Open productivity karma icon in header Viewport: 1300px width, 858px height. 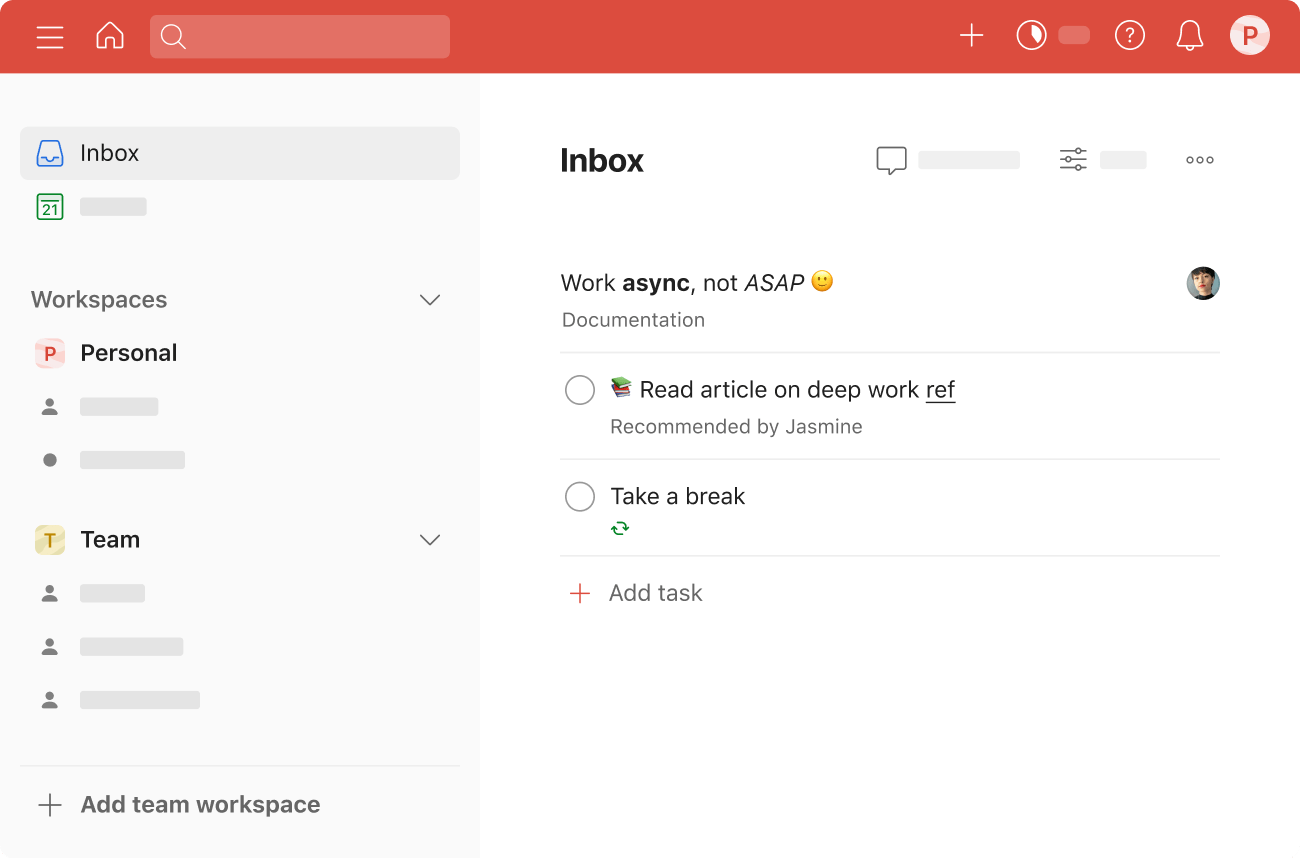(x=1031, y=37)
